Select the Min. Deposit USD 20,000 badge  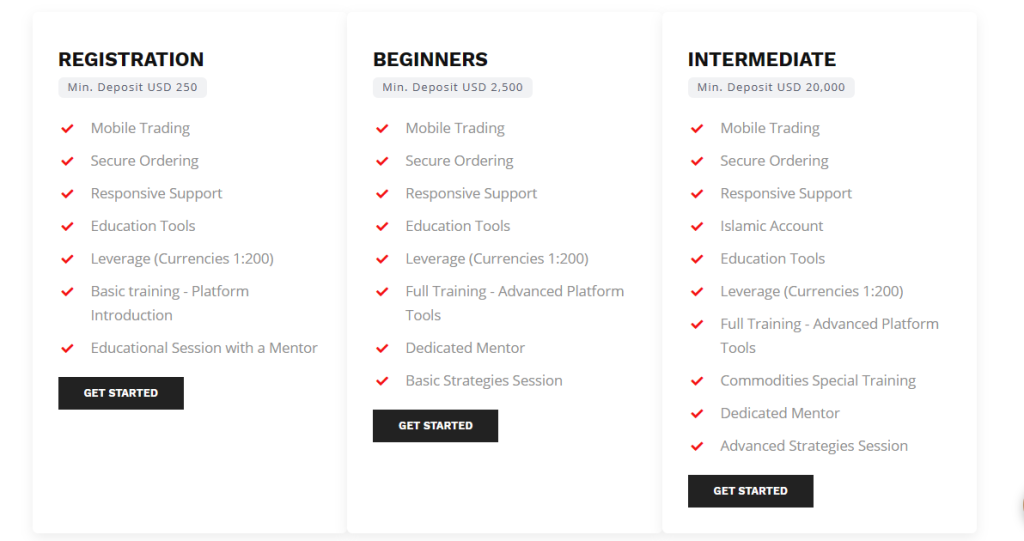[771, 88]
